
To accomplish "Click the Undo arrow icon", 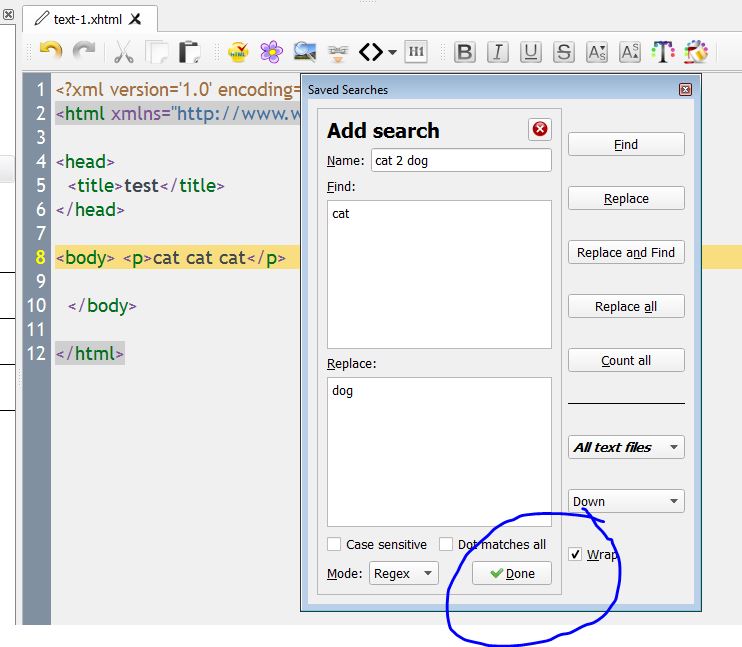I will [x=51, y=52].
